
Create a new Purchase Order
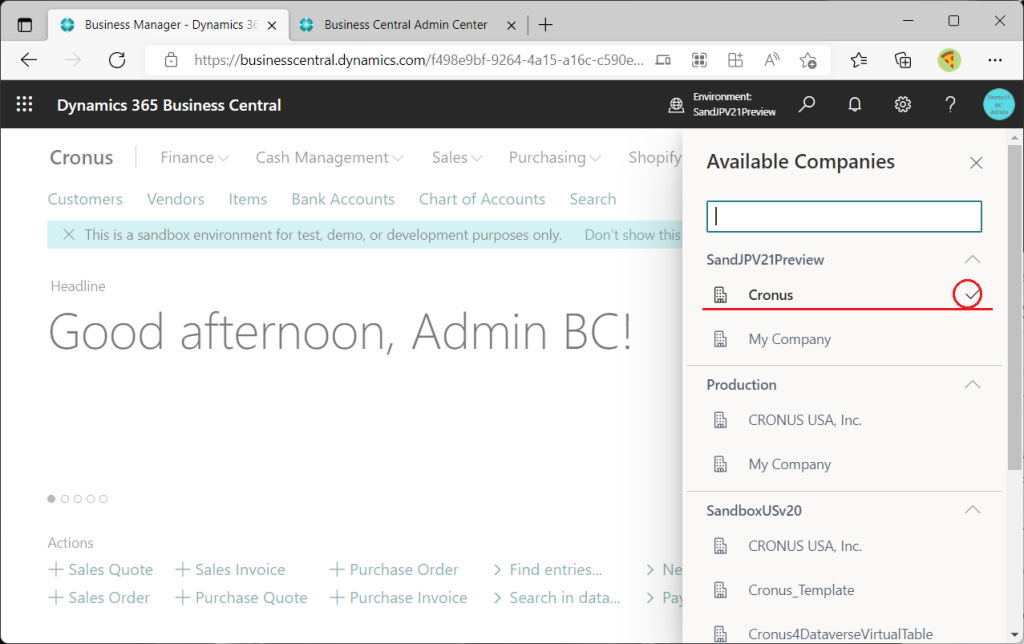pyautogui.click(x=394, y=570)
